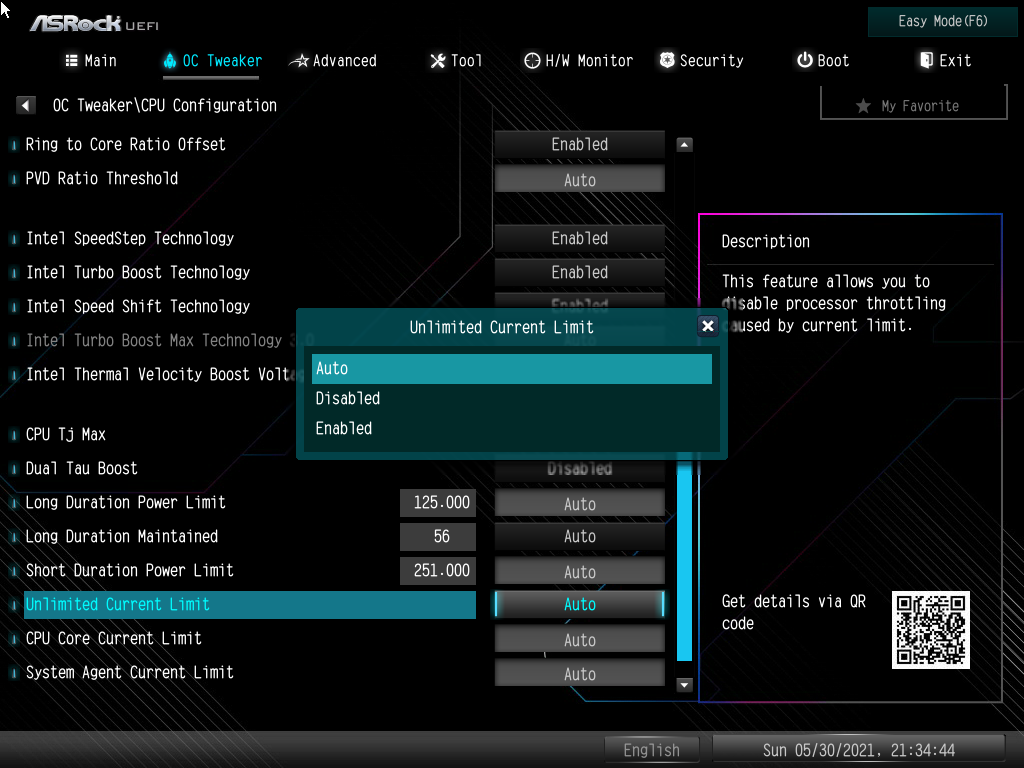Open Unlimited Current Limit Auto dropdown
The image size is (1024, 768).
(579, 604)
